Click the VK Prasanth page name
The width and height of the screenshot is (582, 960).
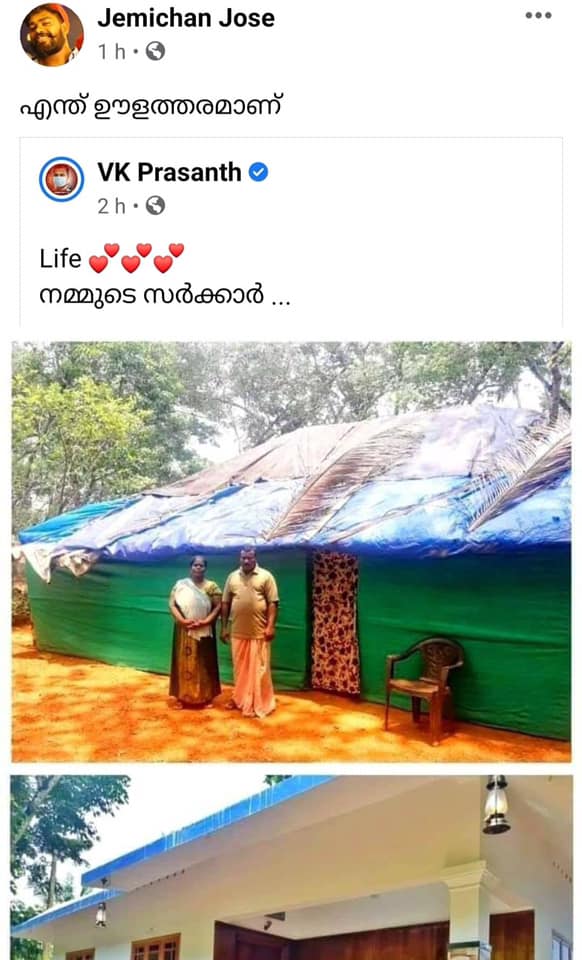170,172
